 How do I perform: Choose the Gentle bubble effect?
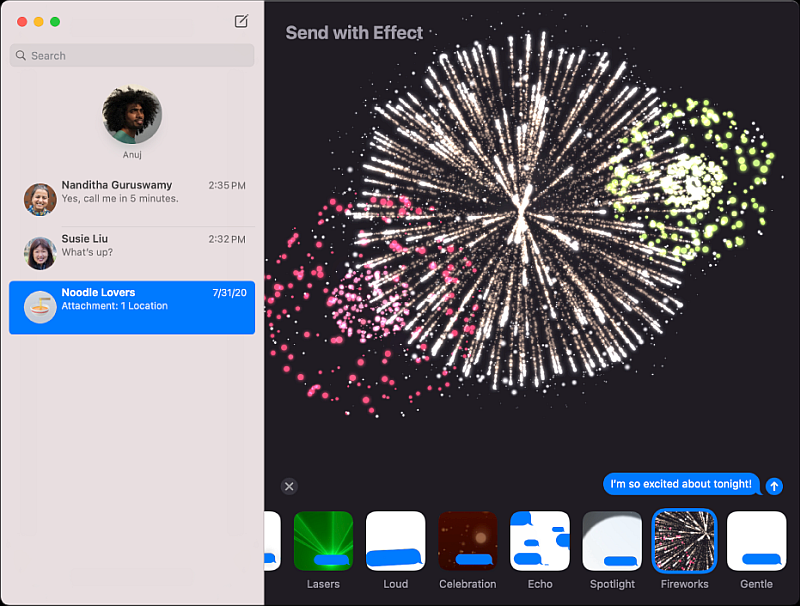(756, 541)
